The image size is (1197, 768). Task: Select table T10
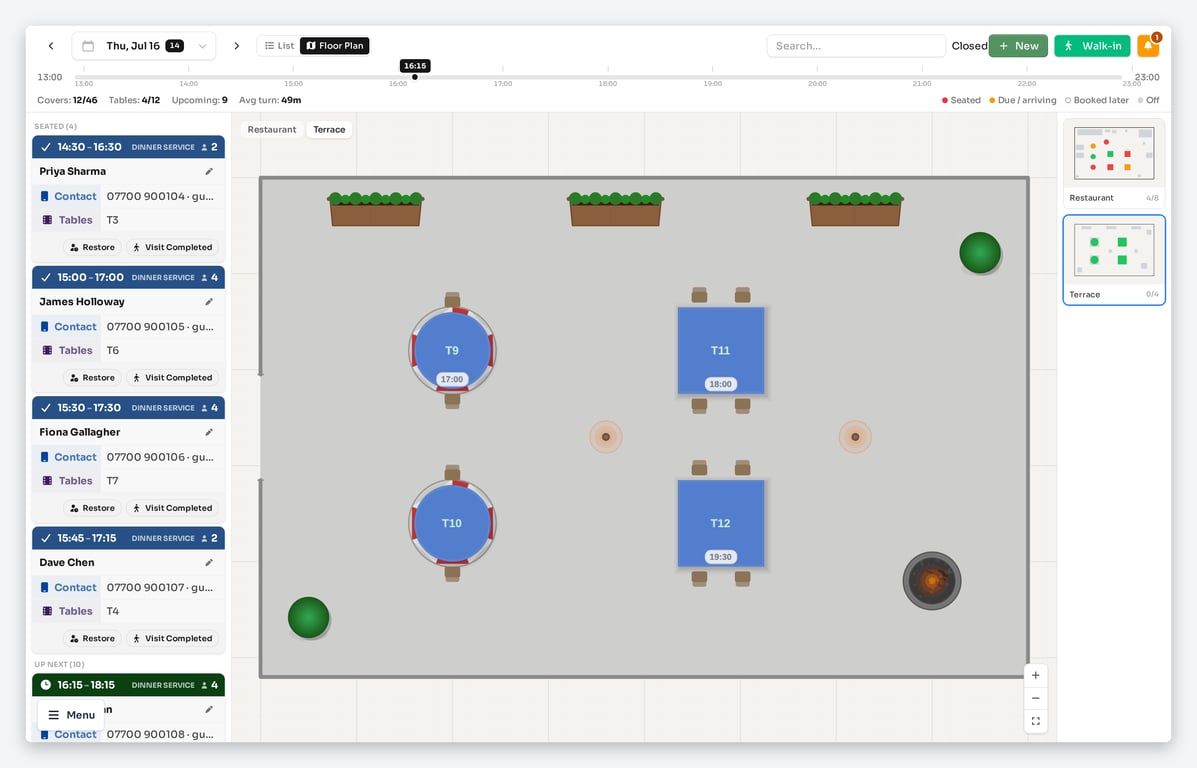(x=452, y=523)
